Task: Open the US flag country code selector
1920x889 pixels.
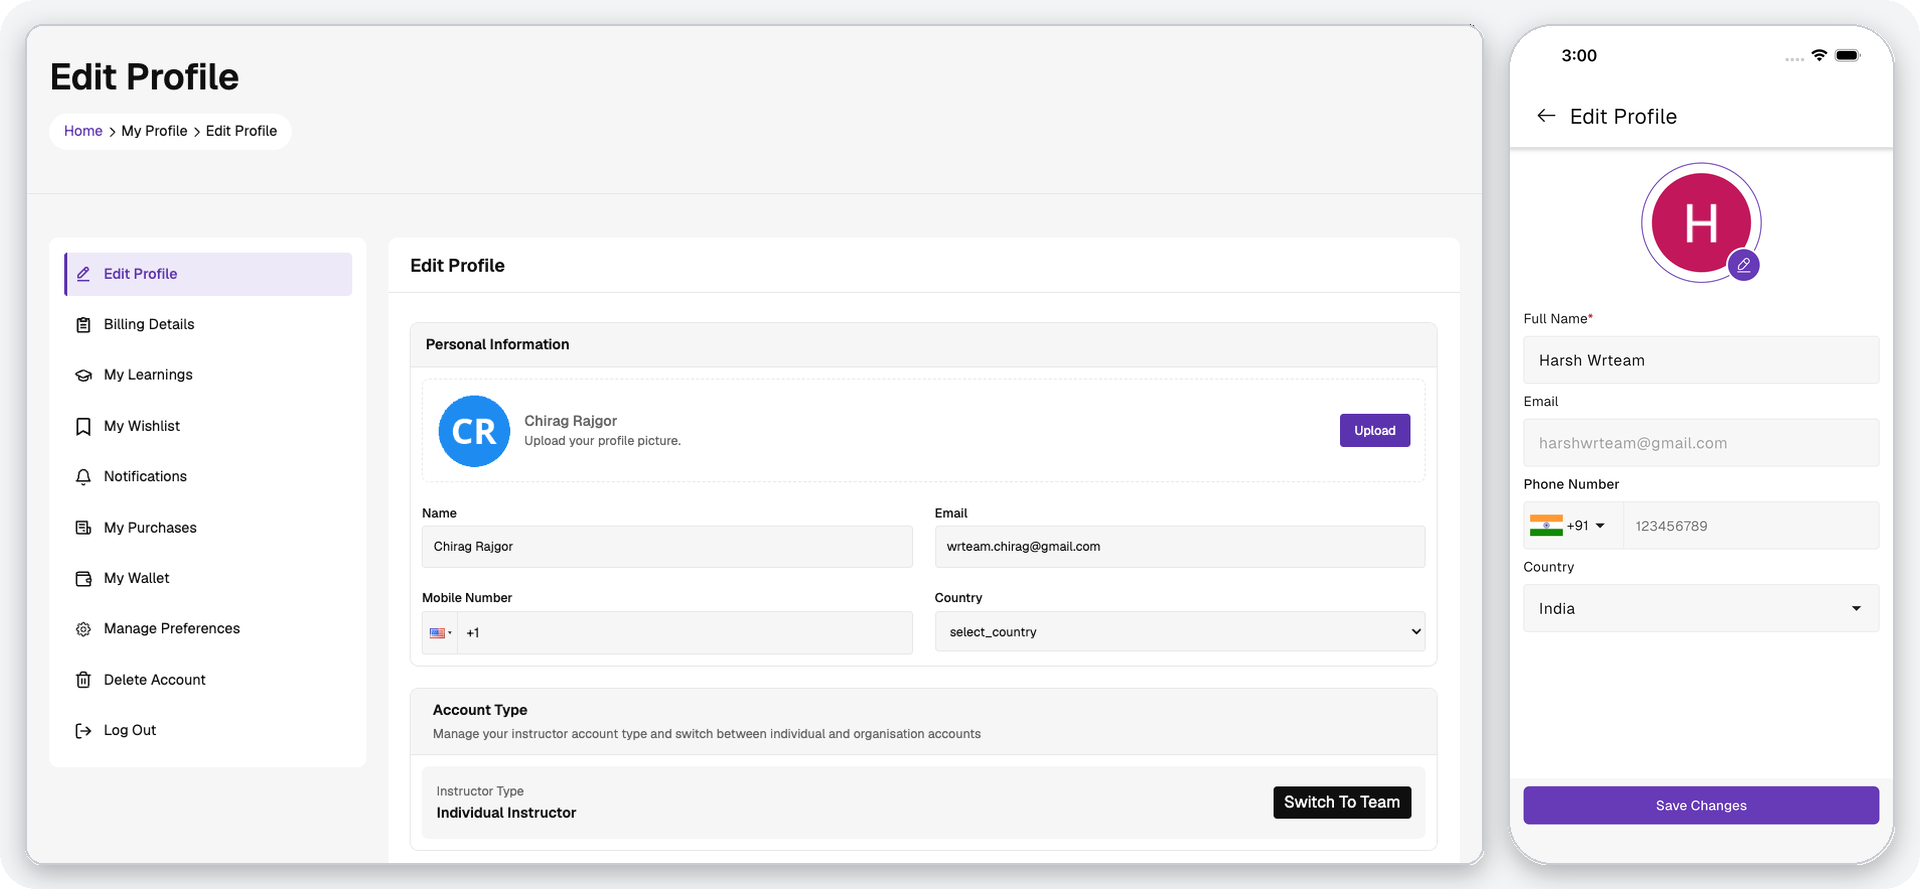Action: 440,633
